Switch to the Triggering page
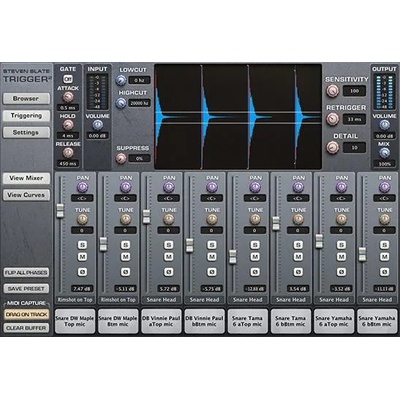Screen dimensions: 400x400 tap(26, 116)
